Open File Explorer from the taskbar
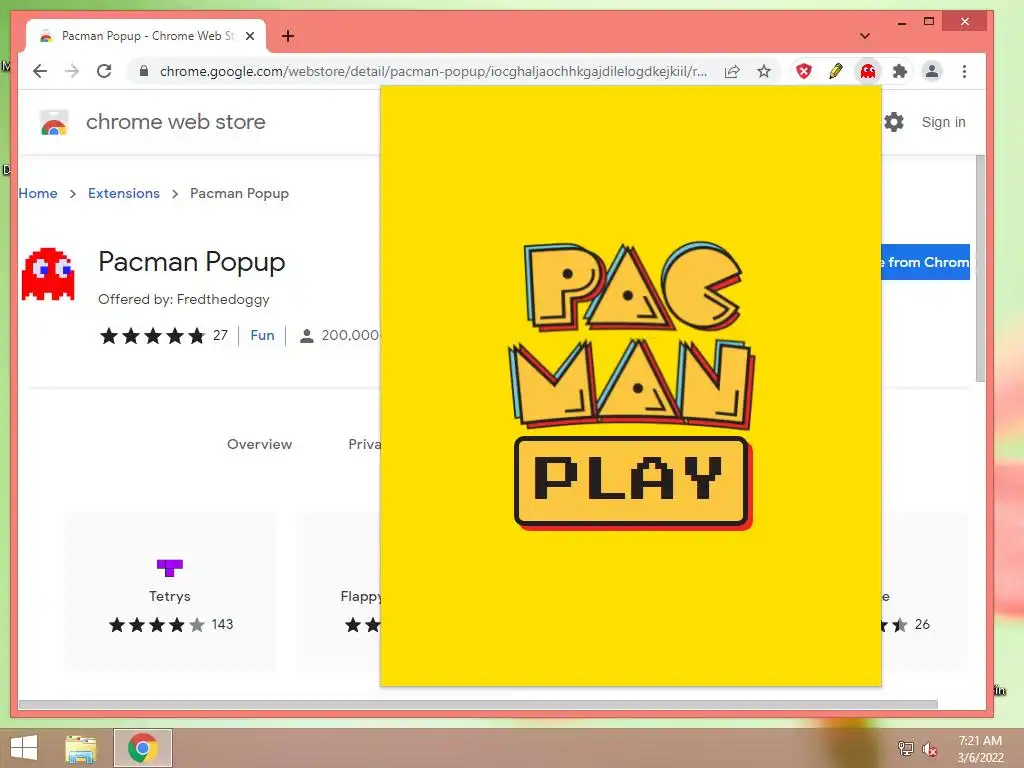The height and width of the screenshot is (768, 1024). coord(81,748)
